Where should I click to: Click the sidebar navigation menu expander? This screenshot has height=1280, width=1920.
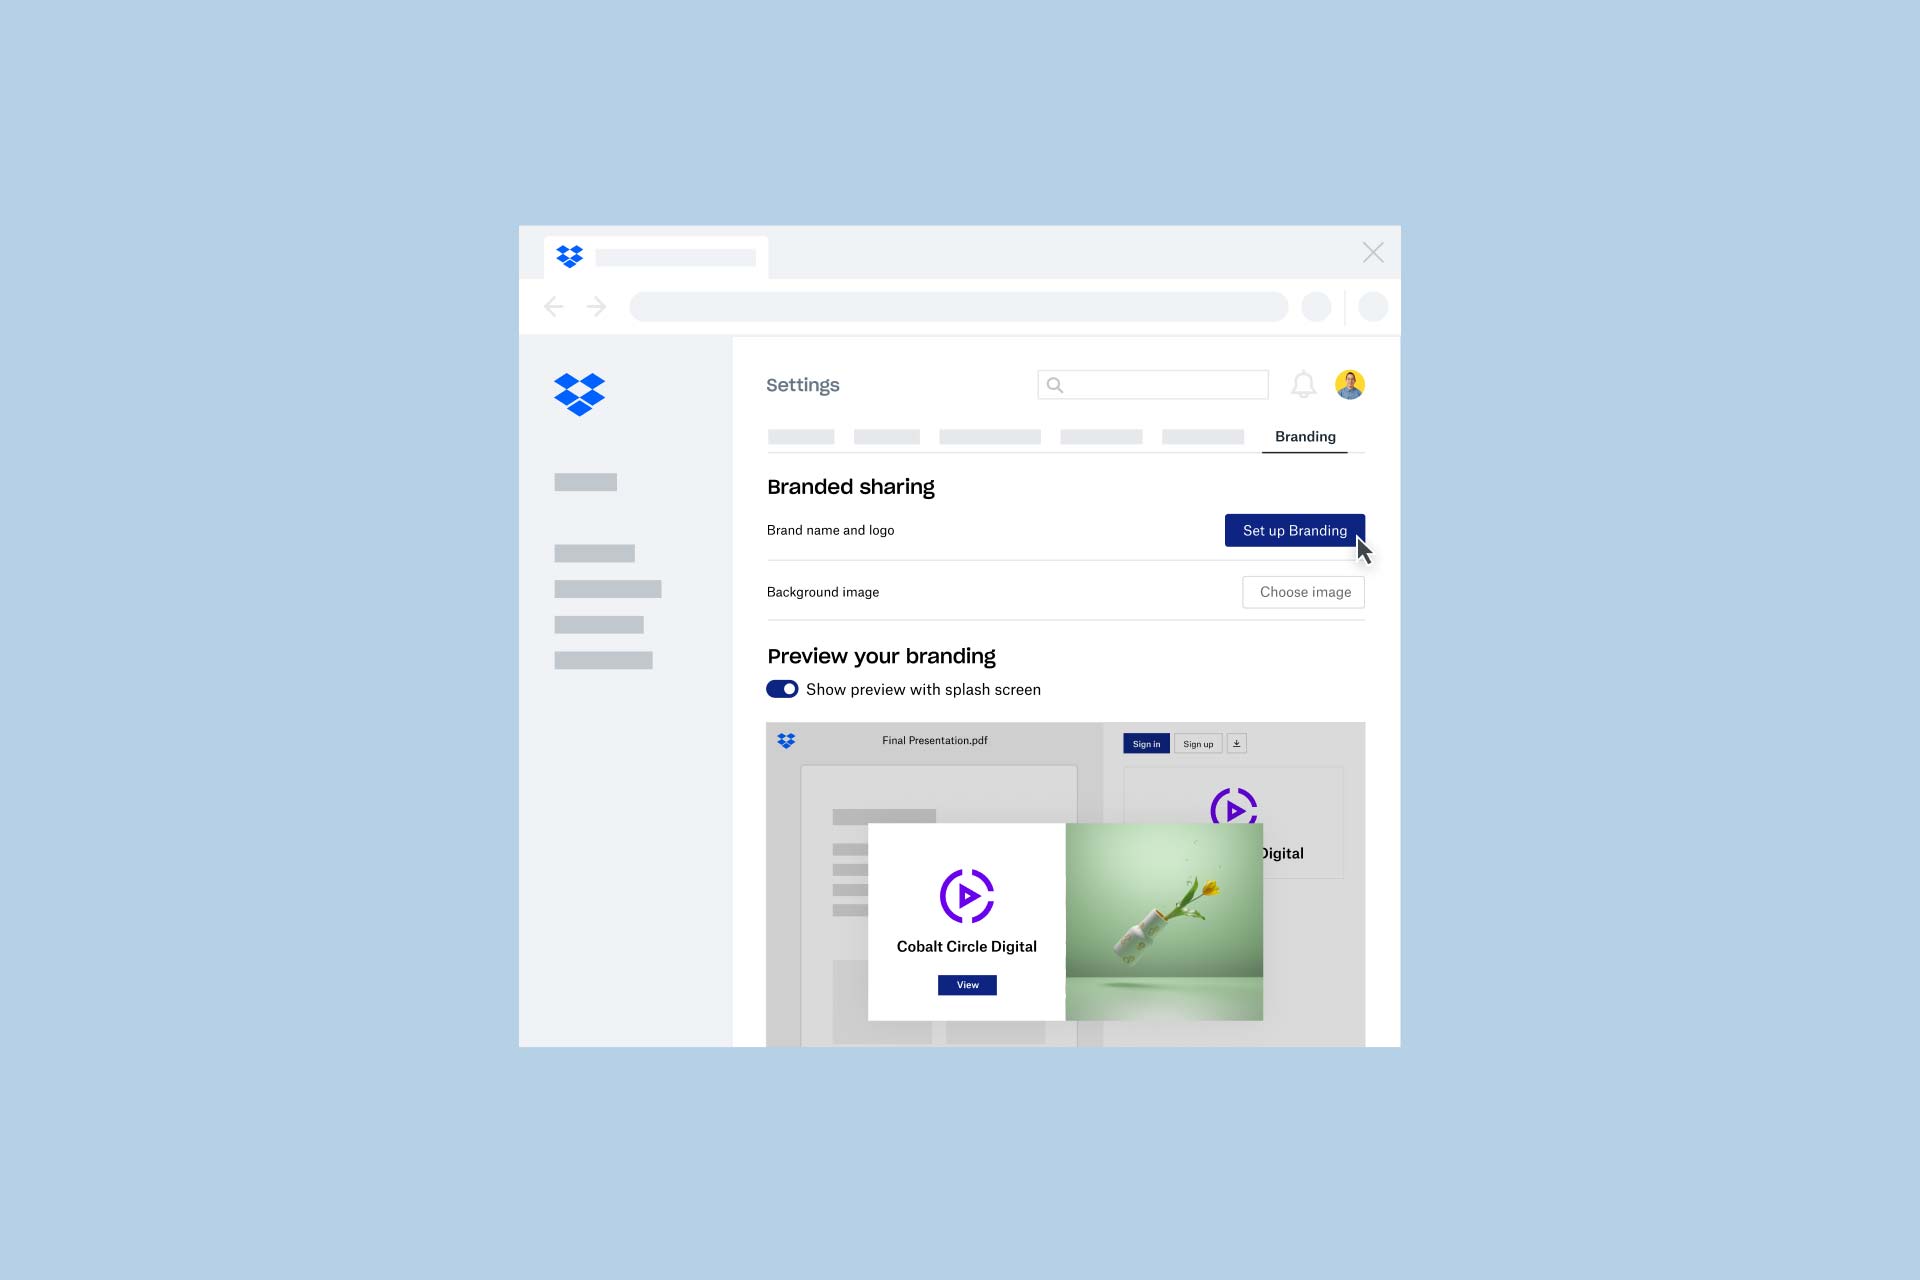[x=579, y=393]
